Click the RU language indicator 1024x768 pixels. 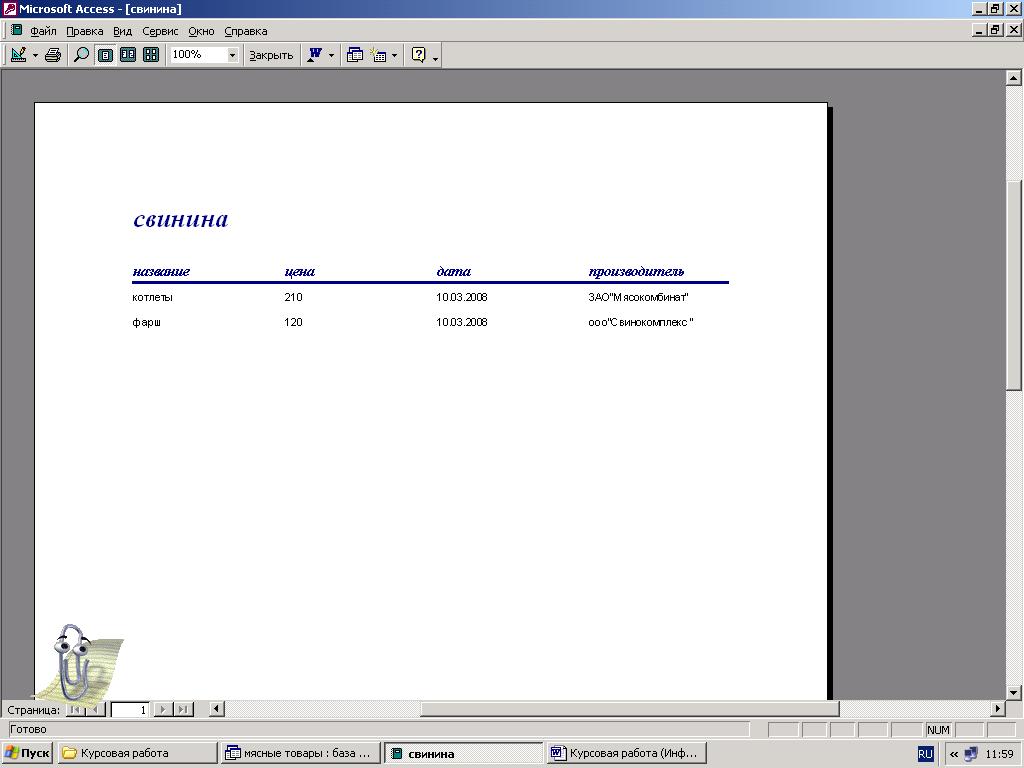tap(925, 754)
